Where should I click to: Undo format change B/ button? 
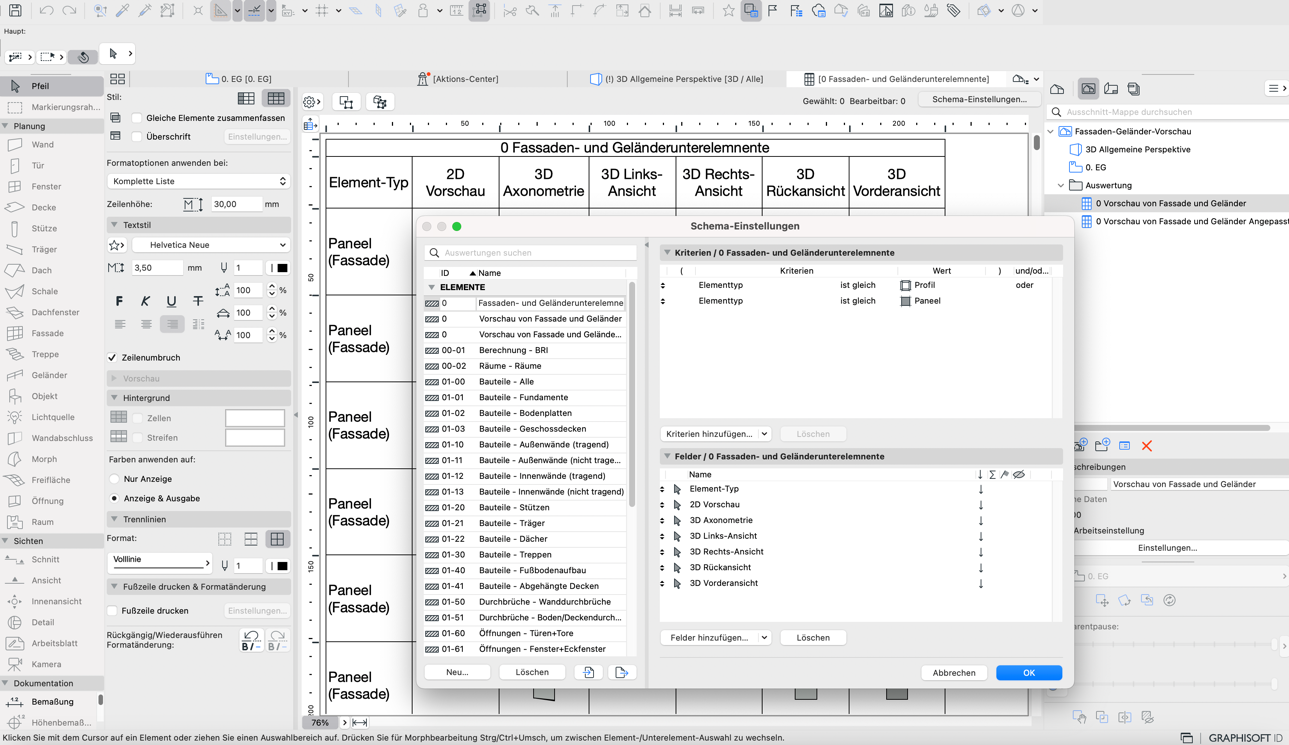click(251, 640)
